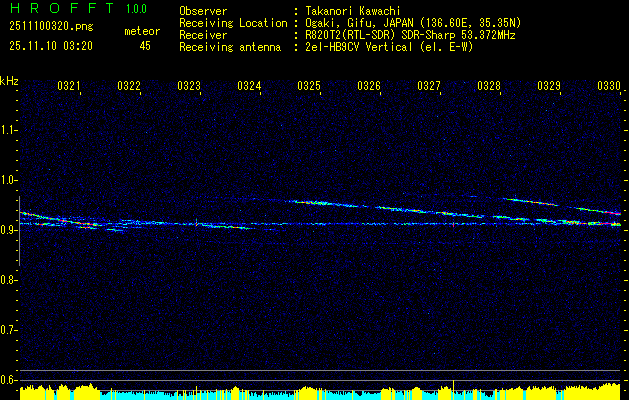Select the filename 2511100320.png

tap(51, 26)
